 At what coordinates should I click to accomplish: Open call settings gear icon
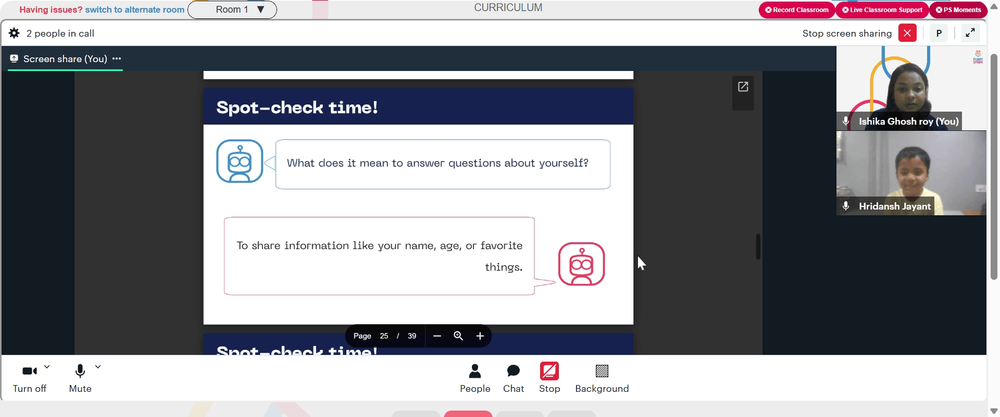point(14,33)
